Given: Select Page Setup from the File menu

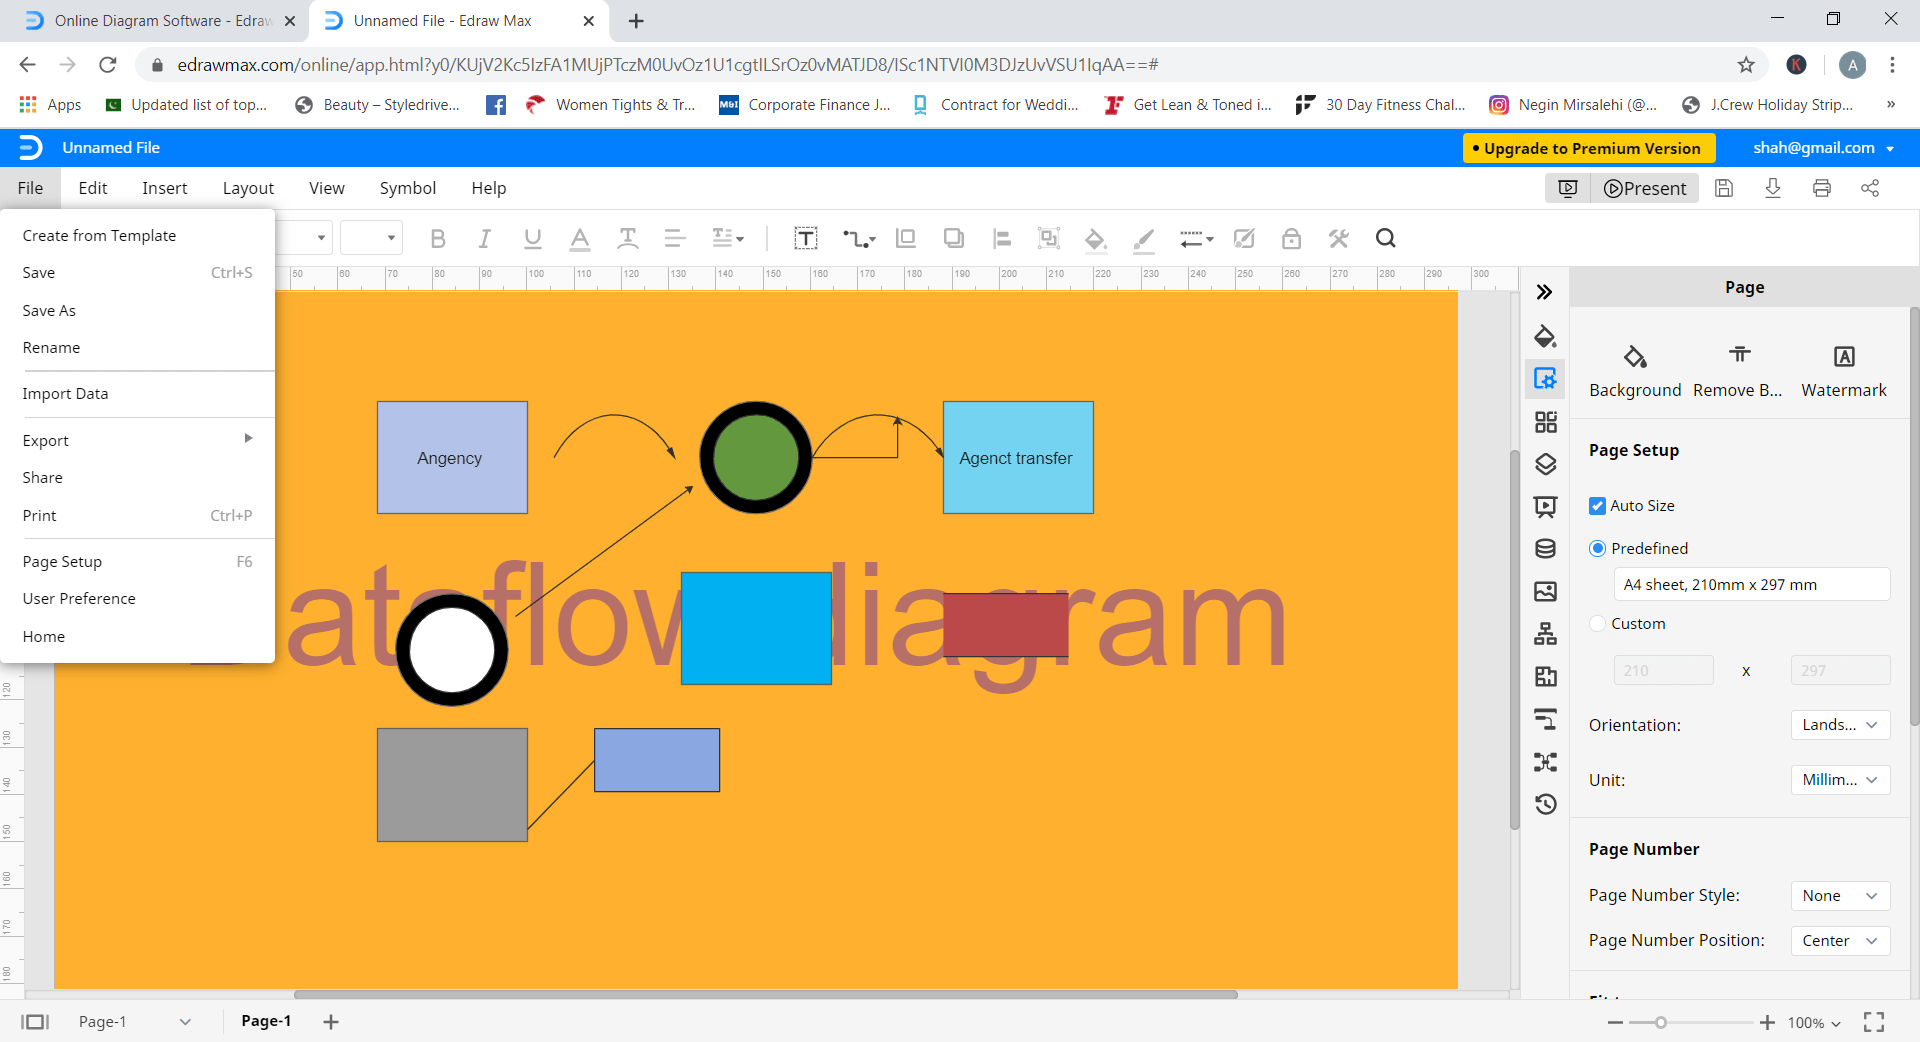Looking at the screenshot, I should (62, 561).
